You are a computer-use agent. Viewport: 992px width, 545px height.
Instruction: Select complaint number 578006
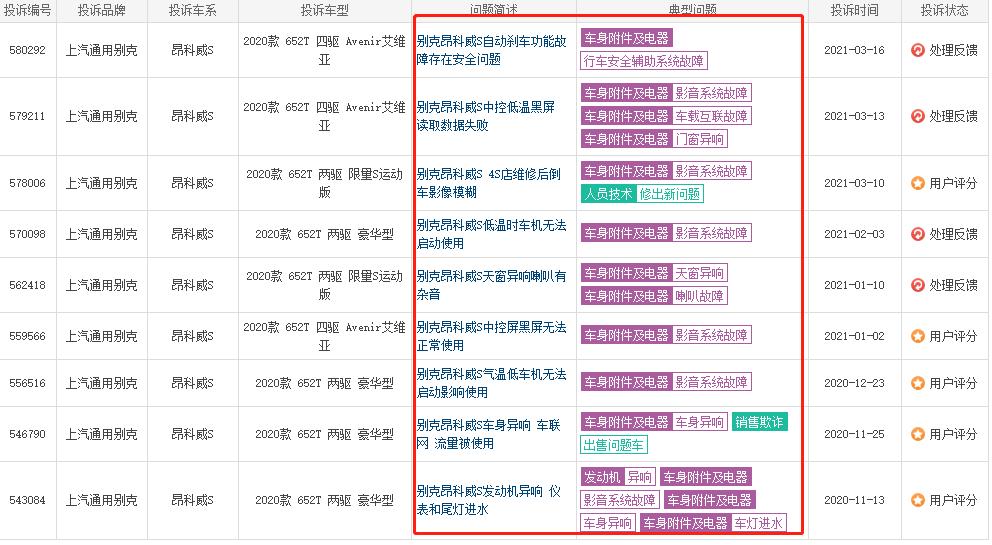27,183
